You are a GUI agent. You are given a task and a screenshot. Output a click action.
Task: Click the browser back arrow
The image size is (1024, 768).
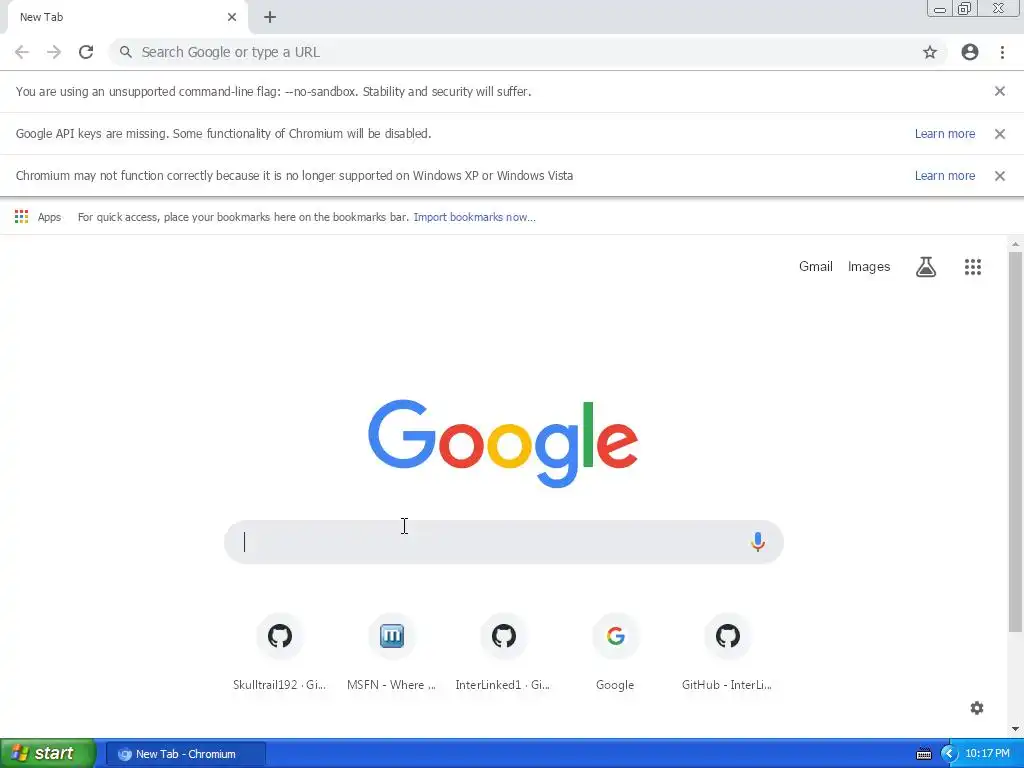[x=22, y=52]
